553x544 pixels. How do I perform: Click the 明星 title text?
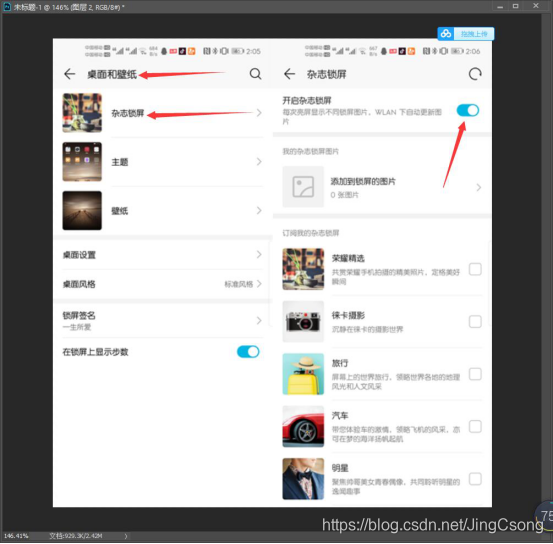coord(340,468)
